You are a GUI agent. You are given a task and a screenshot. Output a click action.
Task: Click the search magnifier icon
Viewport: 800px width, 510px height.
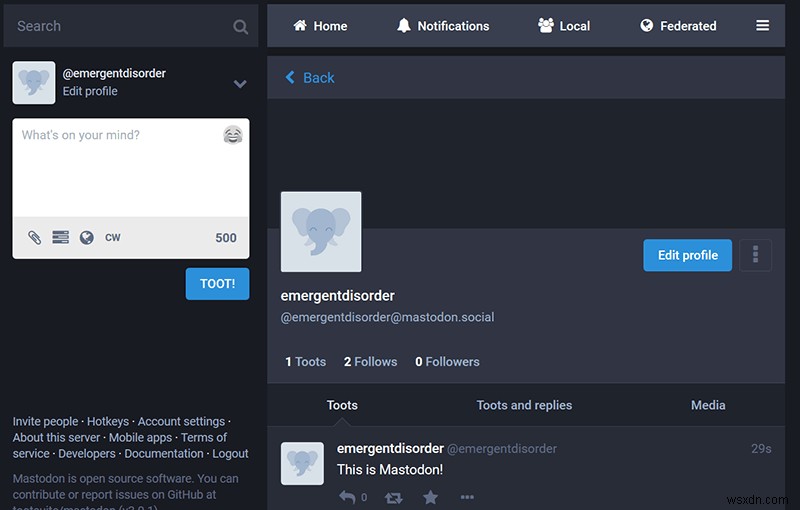240,27
